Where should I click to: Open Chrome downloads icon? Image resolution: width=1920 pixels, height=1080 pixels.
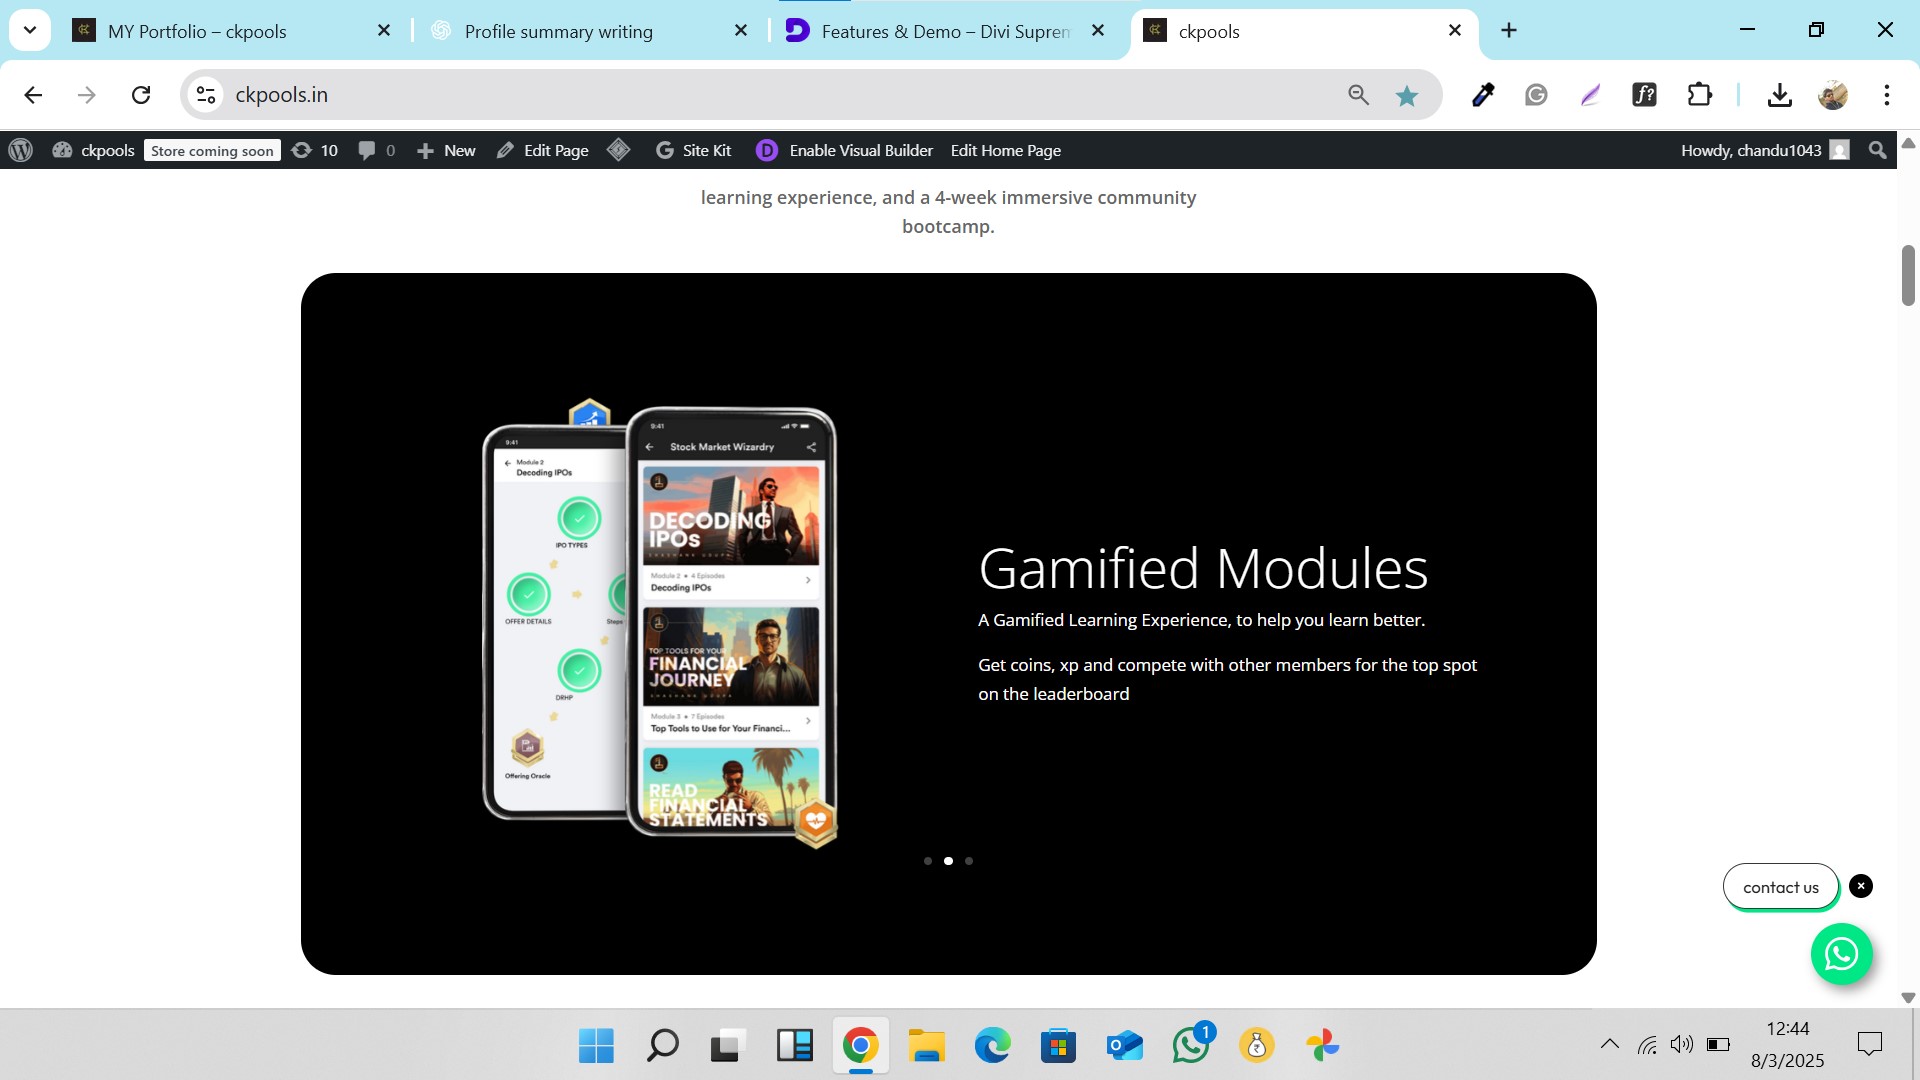click(1779, 95)
